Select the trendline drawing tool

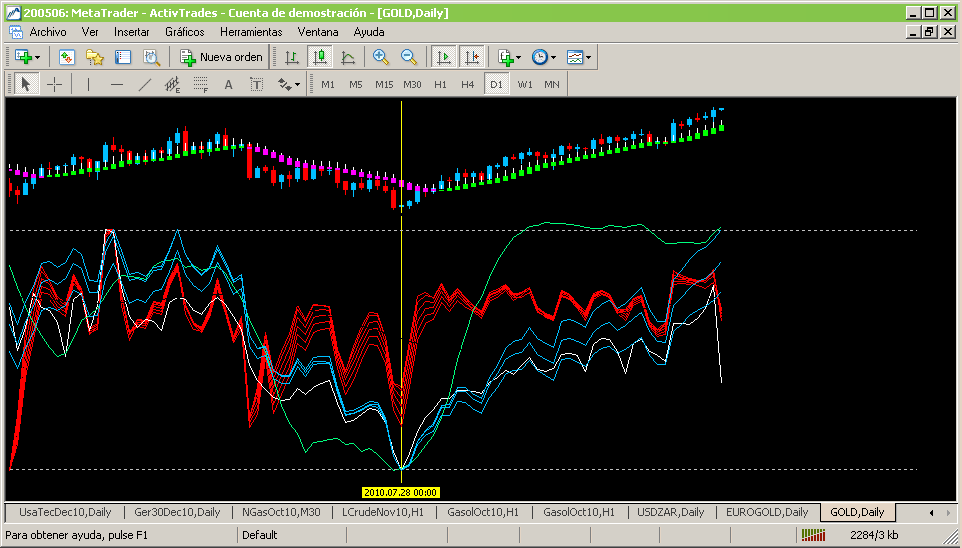point(144,84)
